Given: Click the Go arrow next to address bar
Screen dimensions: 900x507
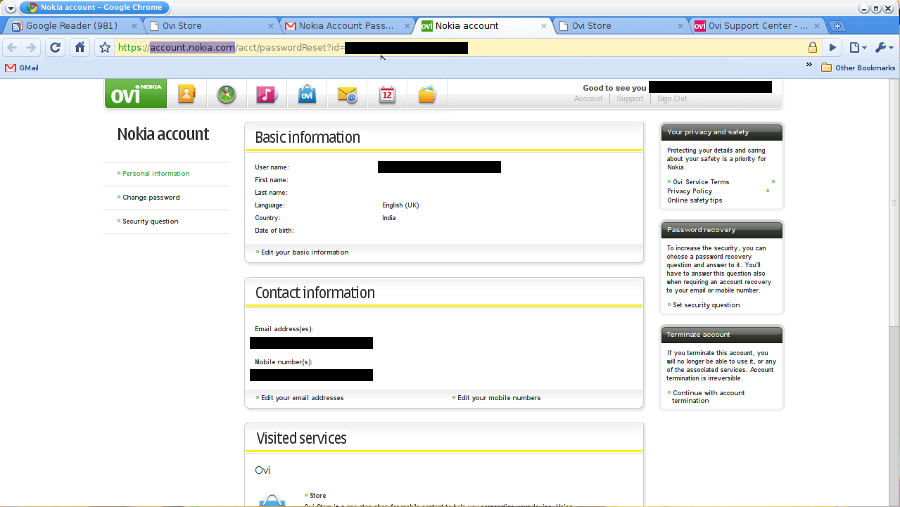Looking at the screenshot, I should coord(832,48).
